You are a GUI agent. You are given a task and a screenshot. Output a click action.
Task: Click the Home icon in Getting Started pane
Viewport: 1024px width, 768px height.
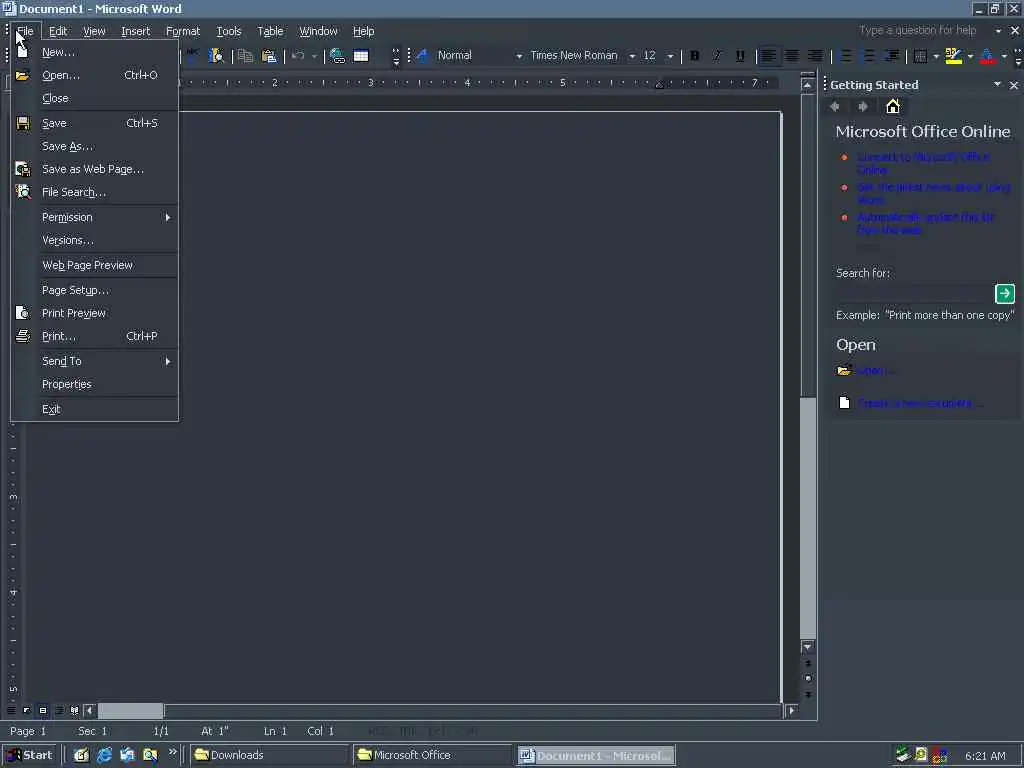click(893, 106)
